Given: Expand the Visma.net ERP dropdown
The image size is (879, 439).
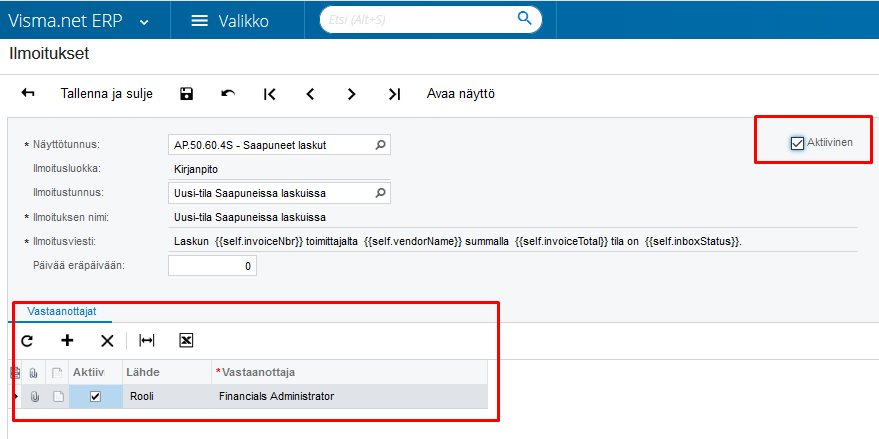Looking at the screenshot, I should 145,21.
